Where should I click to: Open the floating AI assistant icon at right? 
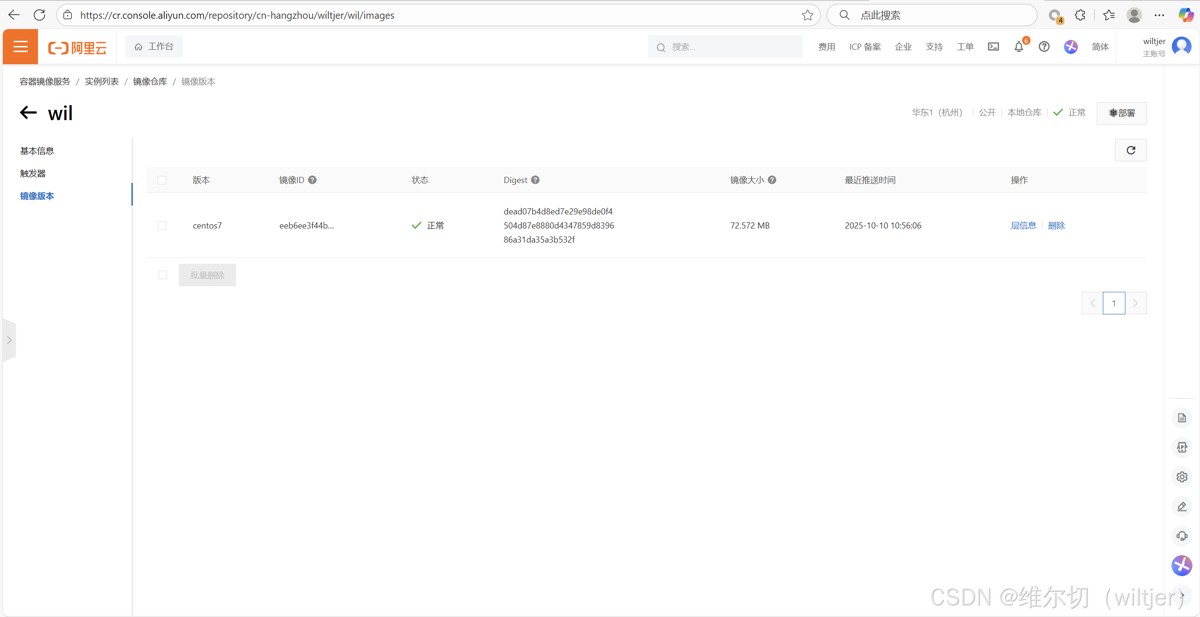click(x=1182, y=566)
